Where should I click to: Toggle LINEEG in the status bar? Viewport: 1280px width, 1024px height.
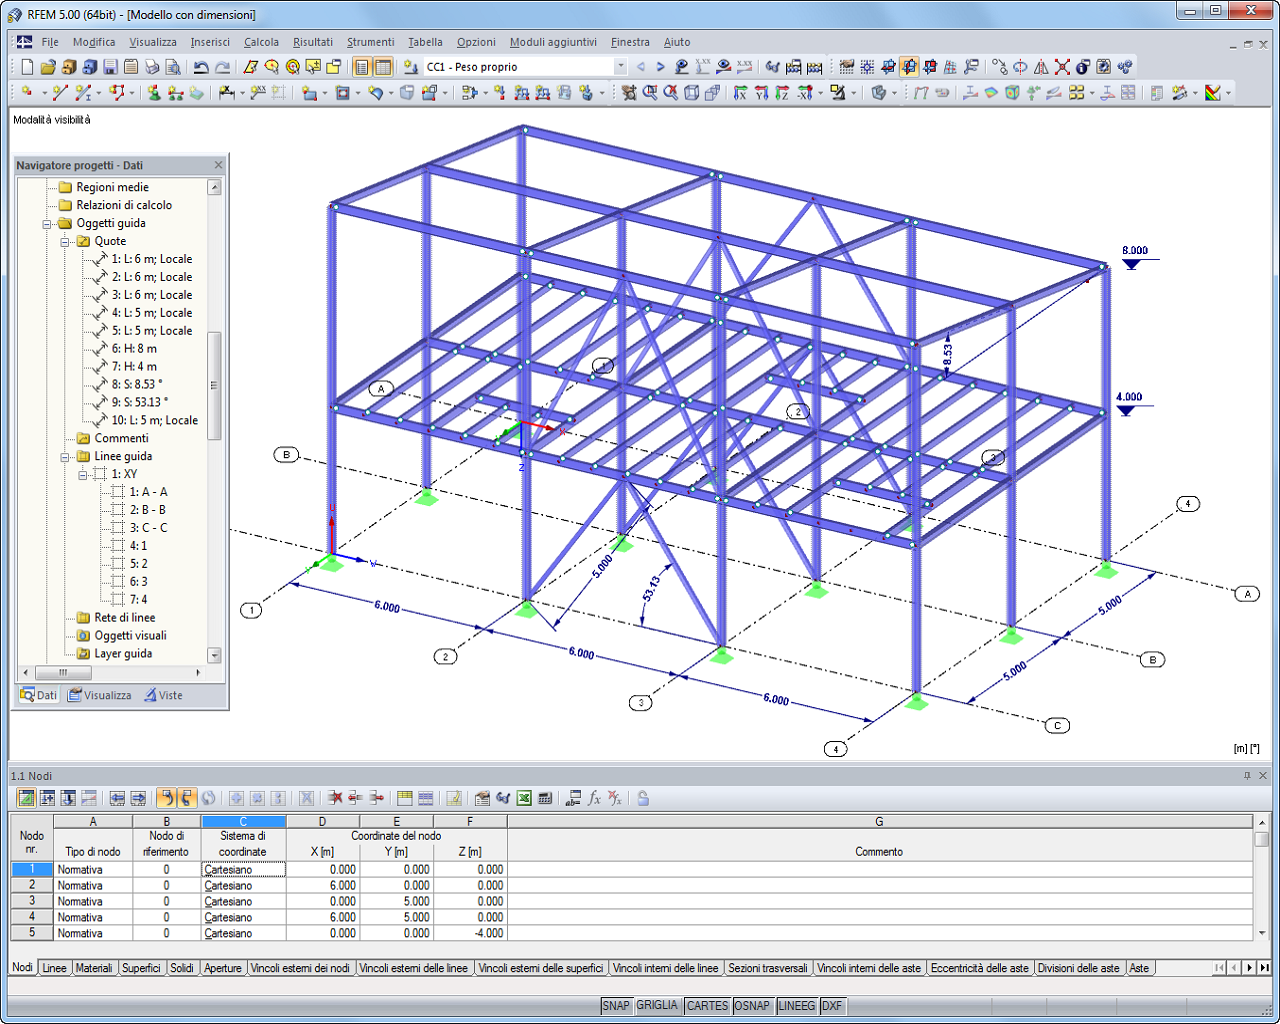pyautogui.click(x=796, y=1006)
